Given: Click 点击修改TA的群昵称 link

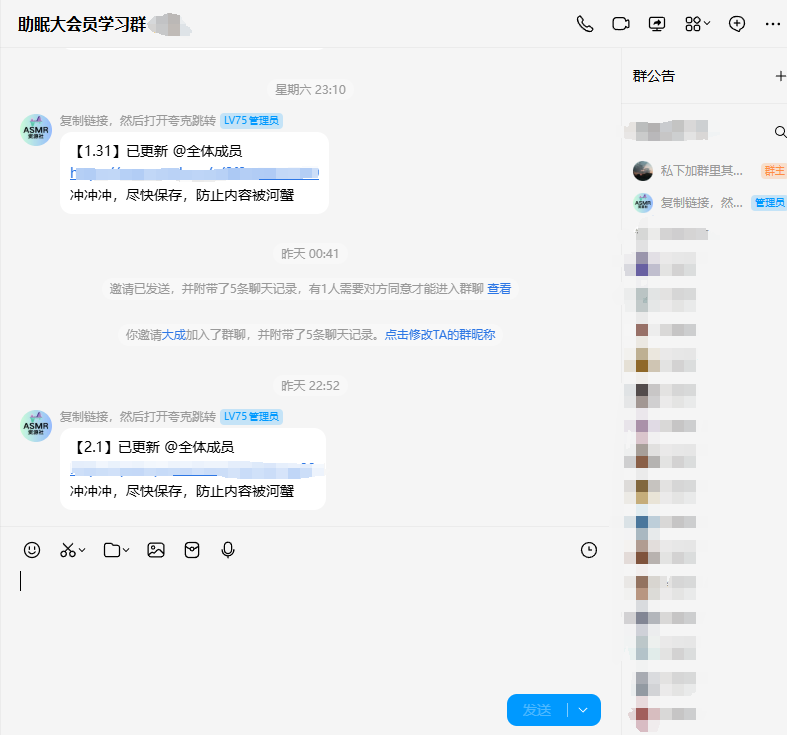Looking at the screenshot, I should click(x=440, y=334).
